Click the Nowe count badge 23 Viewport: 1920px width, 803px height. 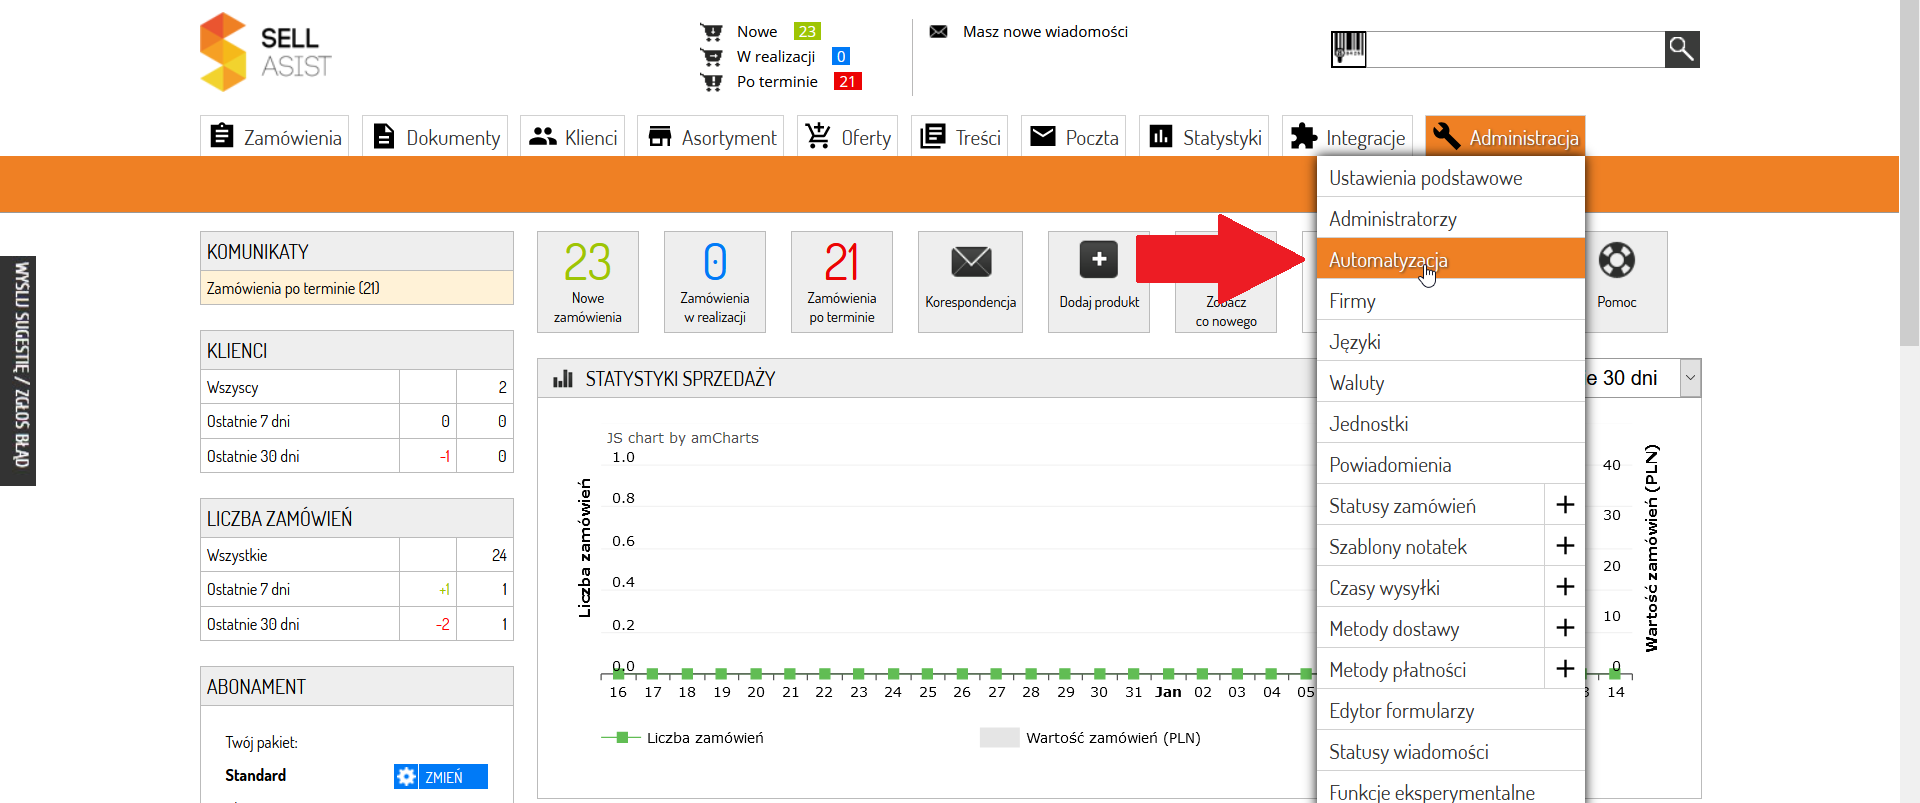807,32
